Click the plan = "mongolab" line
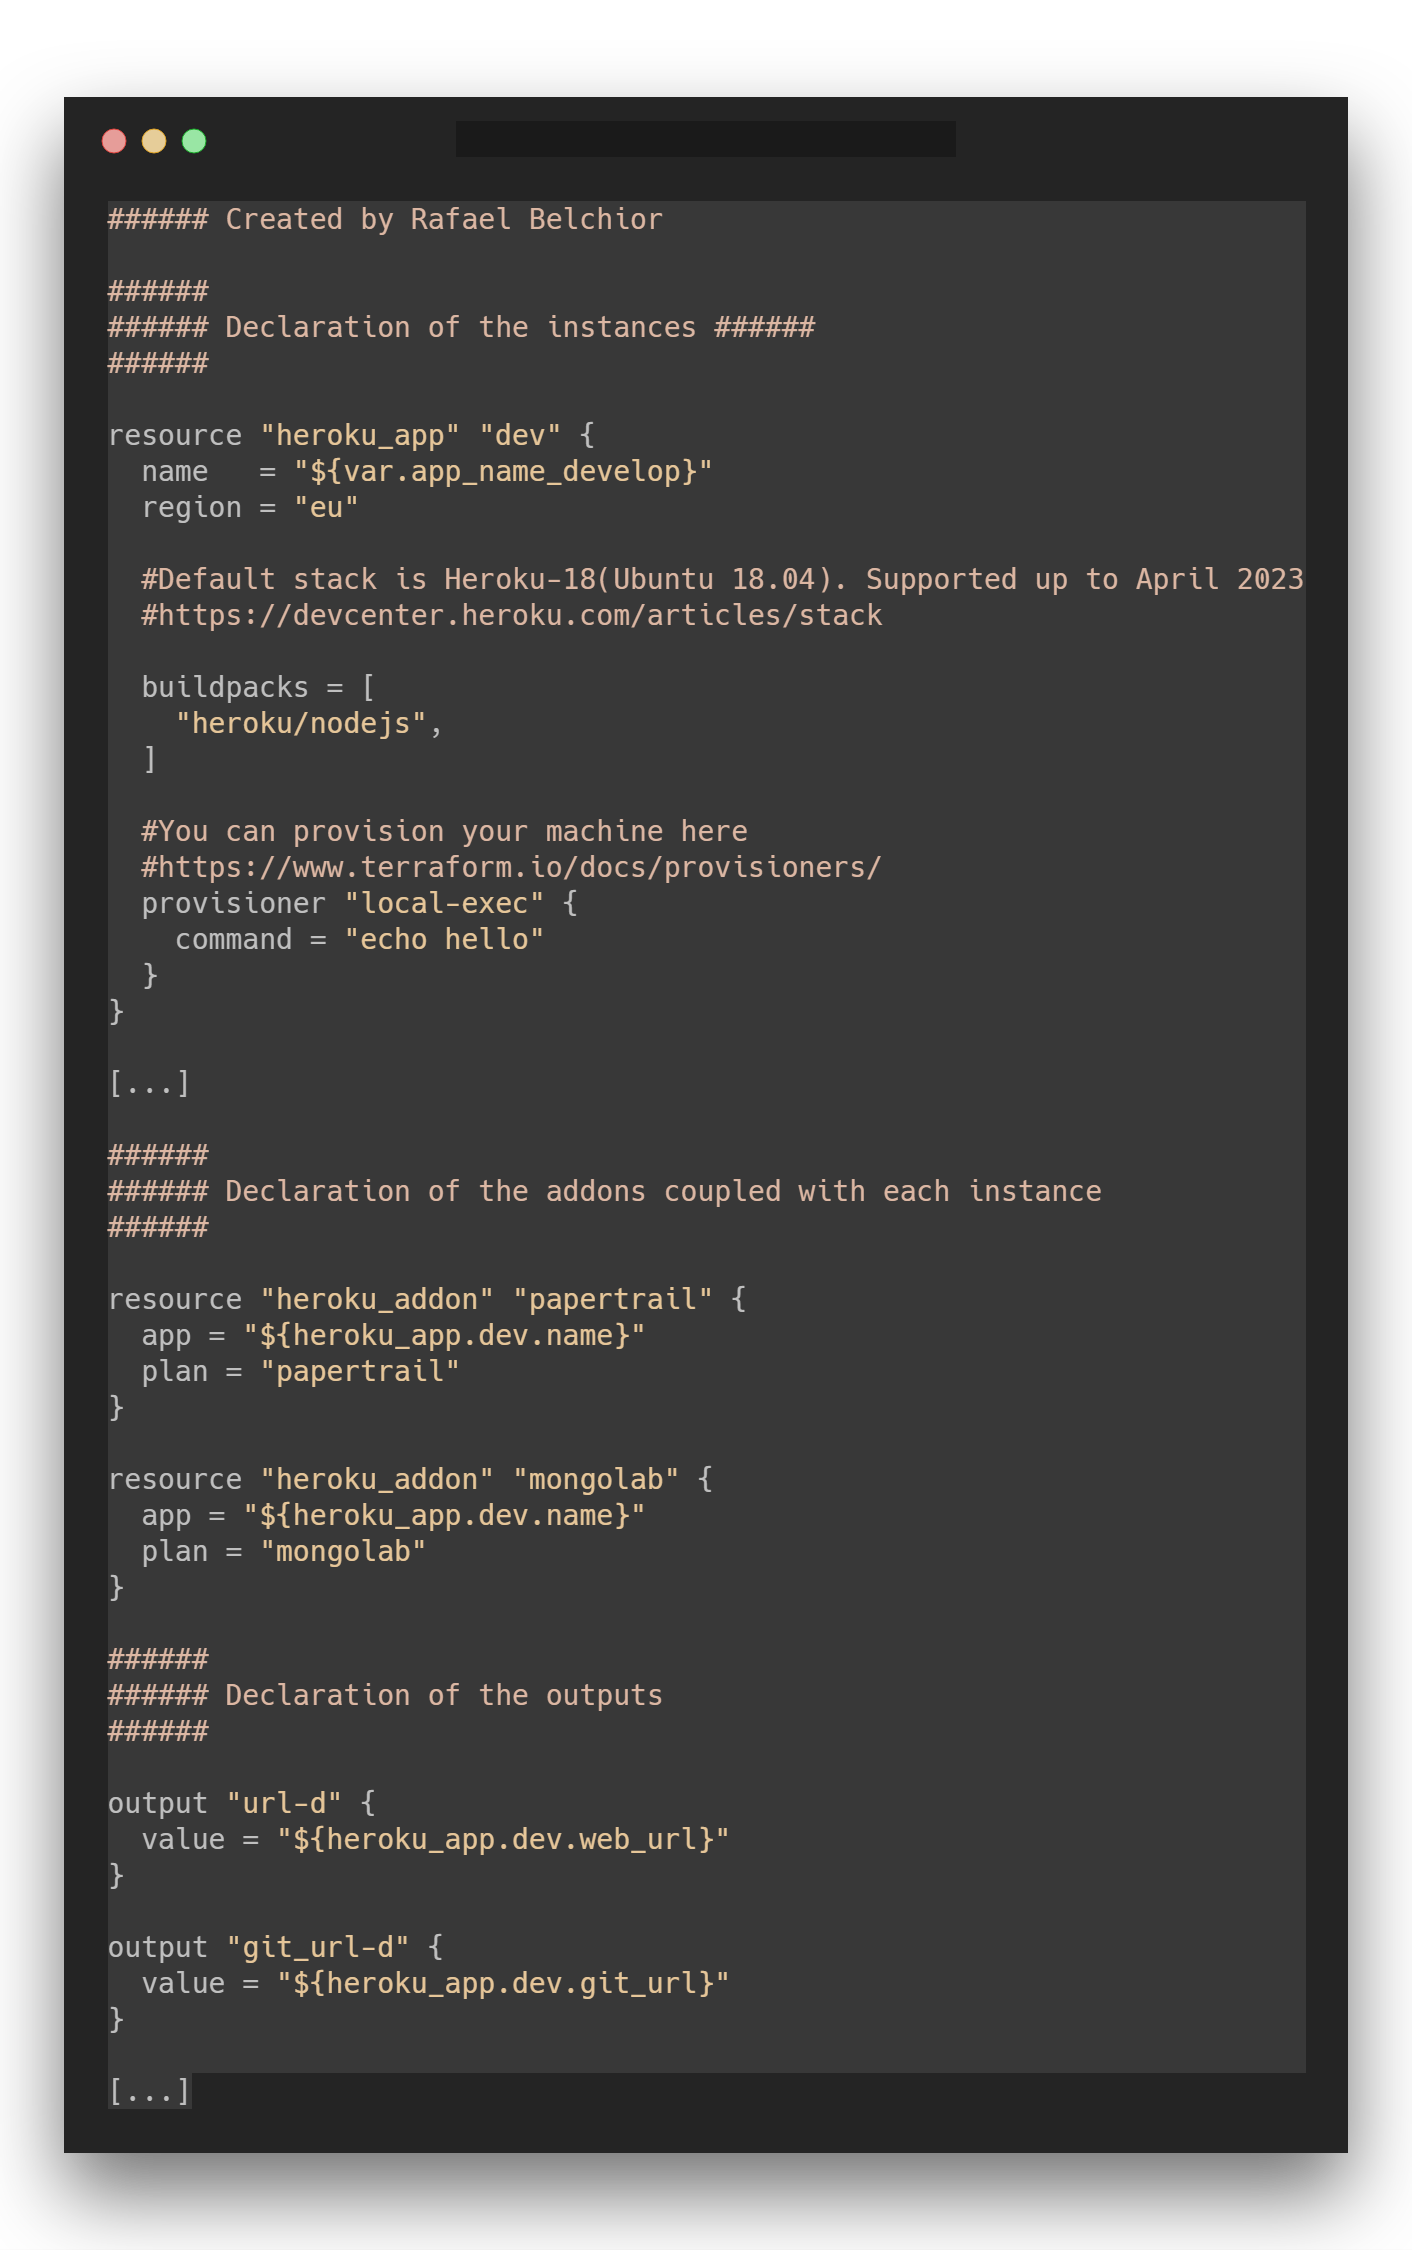1412x2250 pixels. pyautogui.click(x=284, y=1552)
